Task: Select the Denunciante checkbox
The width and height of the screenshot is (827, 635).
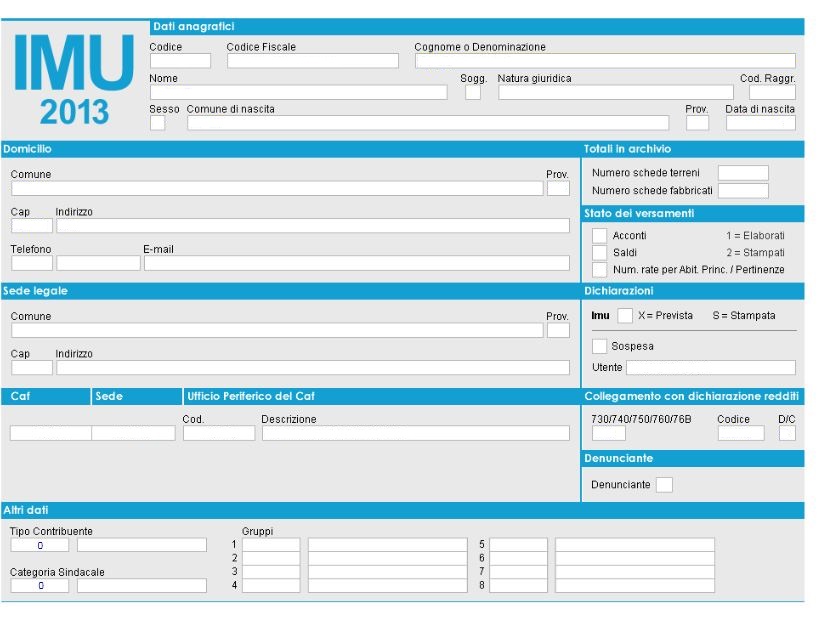Action: (x=664, y=485)
